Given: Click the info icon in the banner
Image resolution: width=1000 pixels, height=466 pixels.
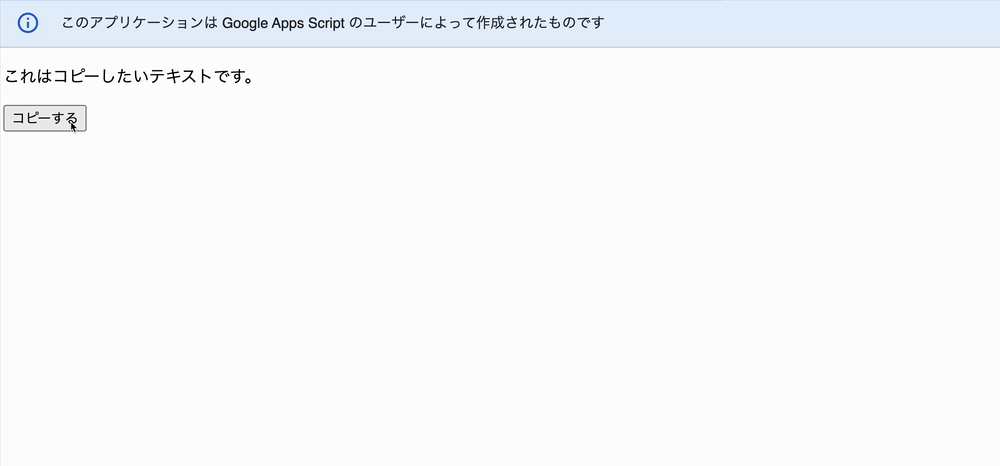Looking at the screenshot, I should tap(28, 23).
